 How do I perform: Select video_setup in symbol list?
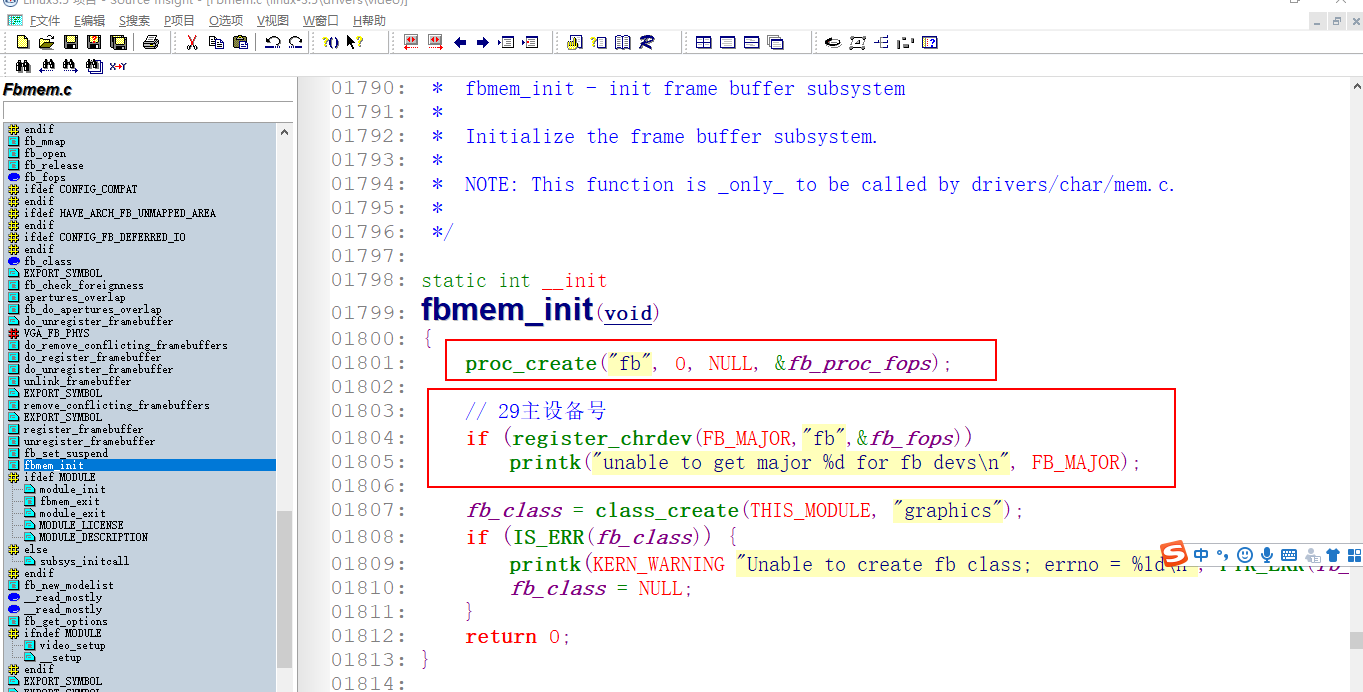coord(71,645)
